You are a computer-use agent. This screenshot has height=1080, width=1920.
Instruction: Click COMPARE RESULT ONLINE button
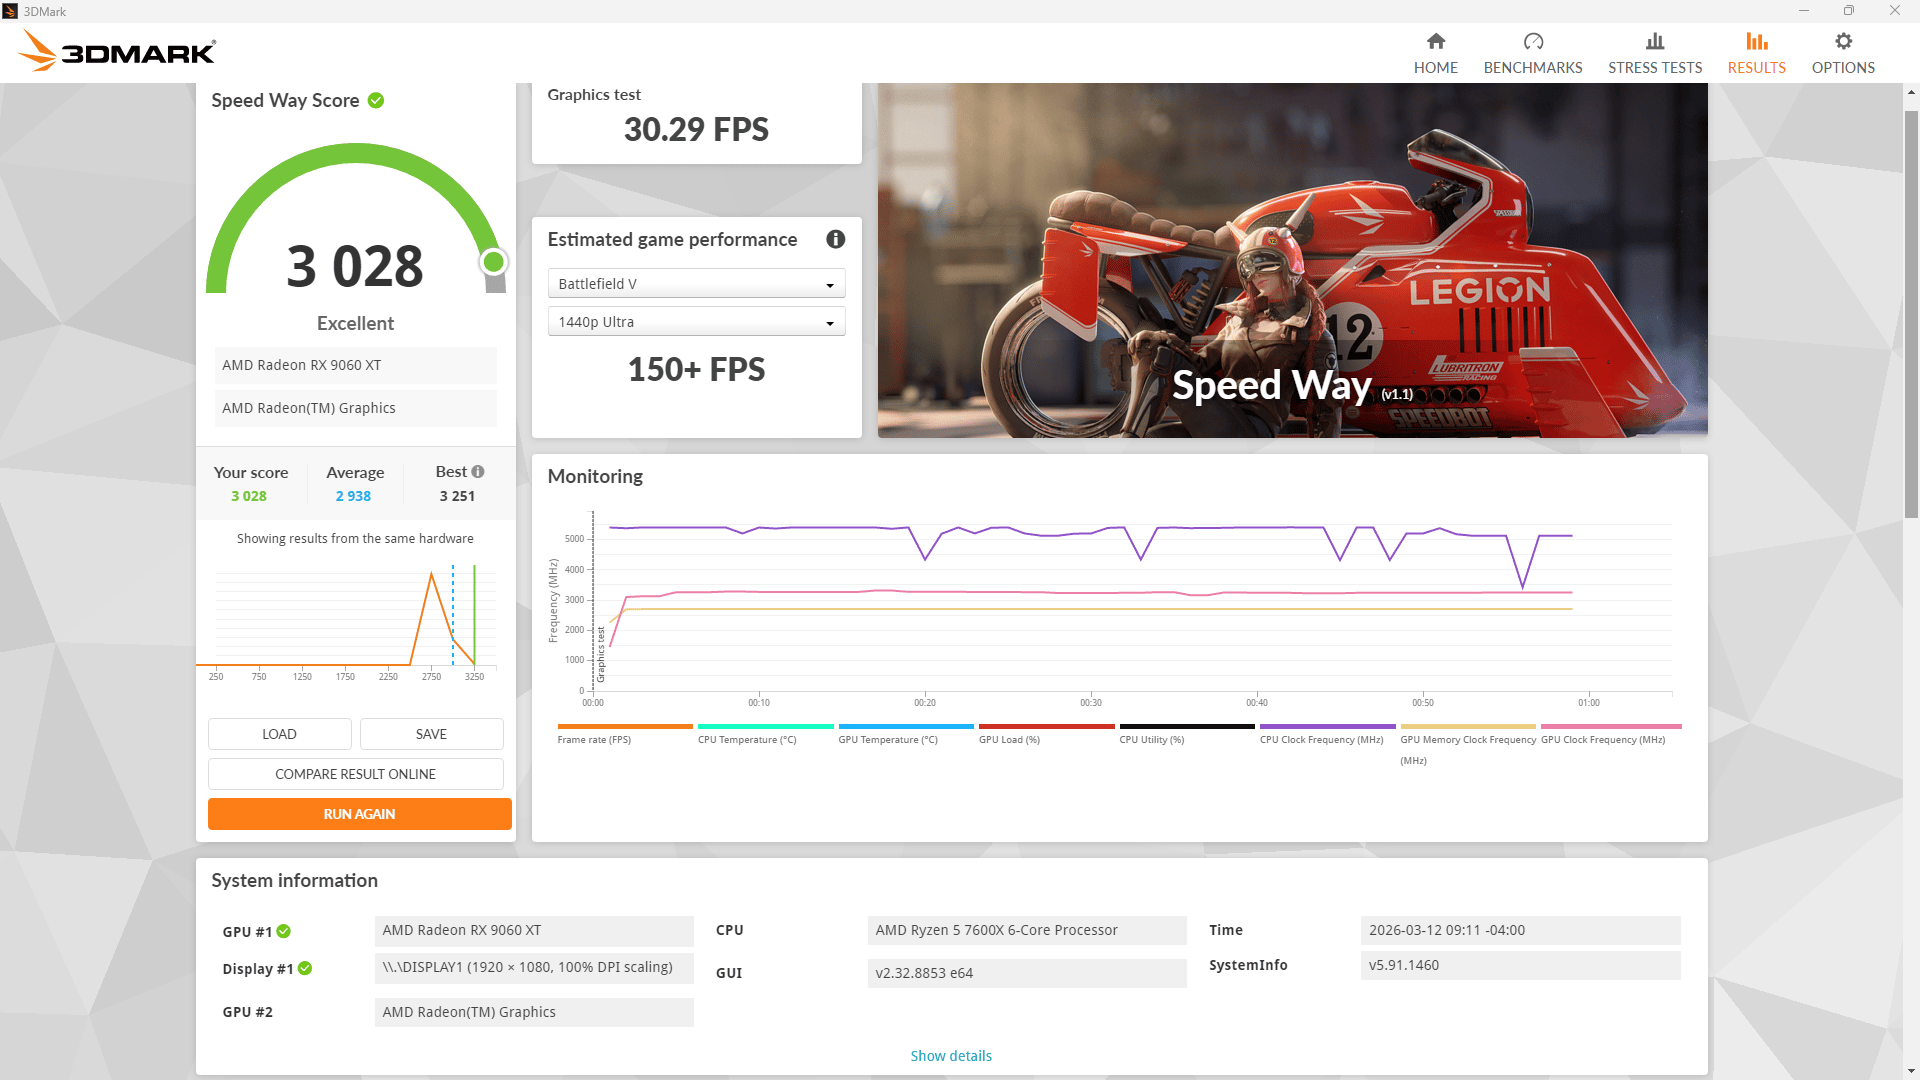(355, 774)
